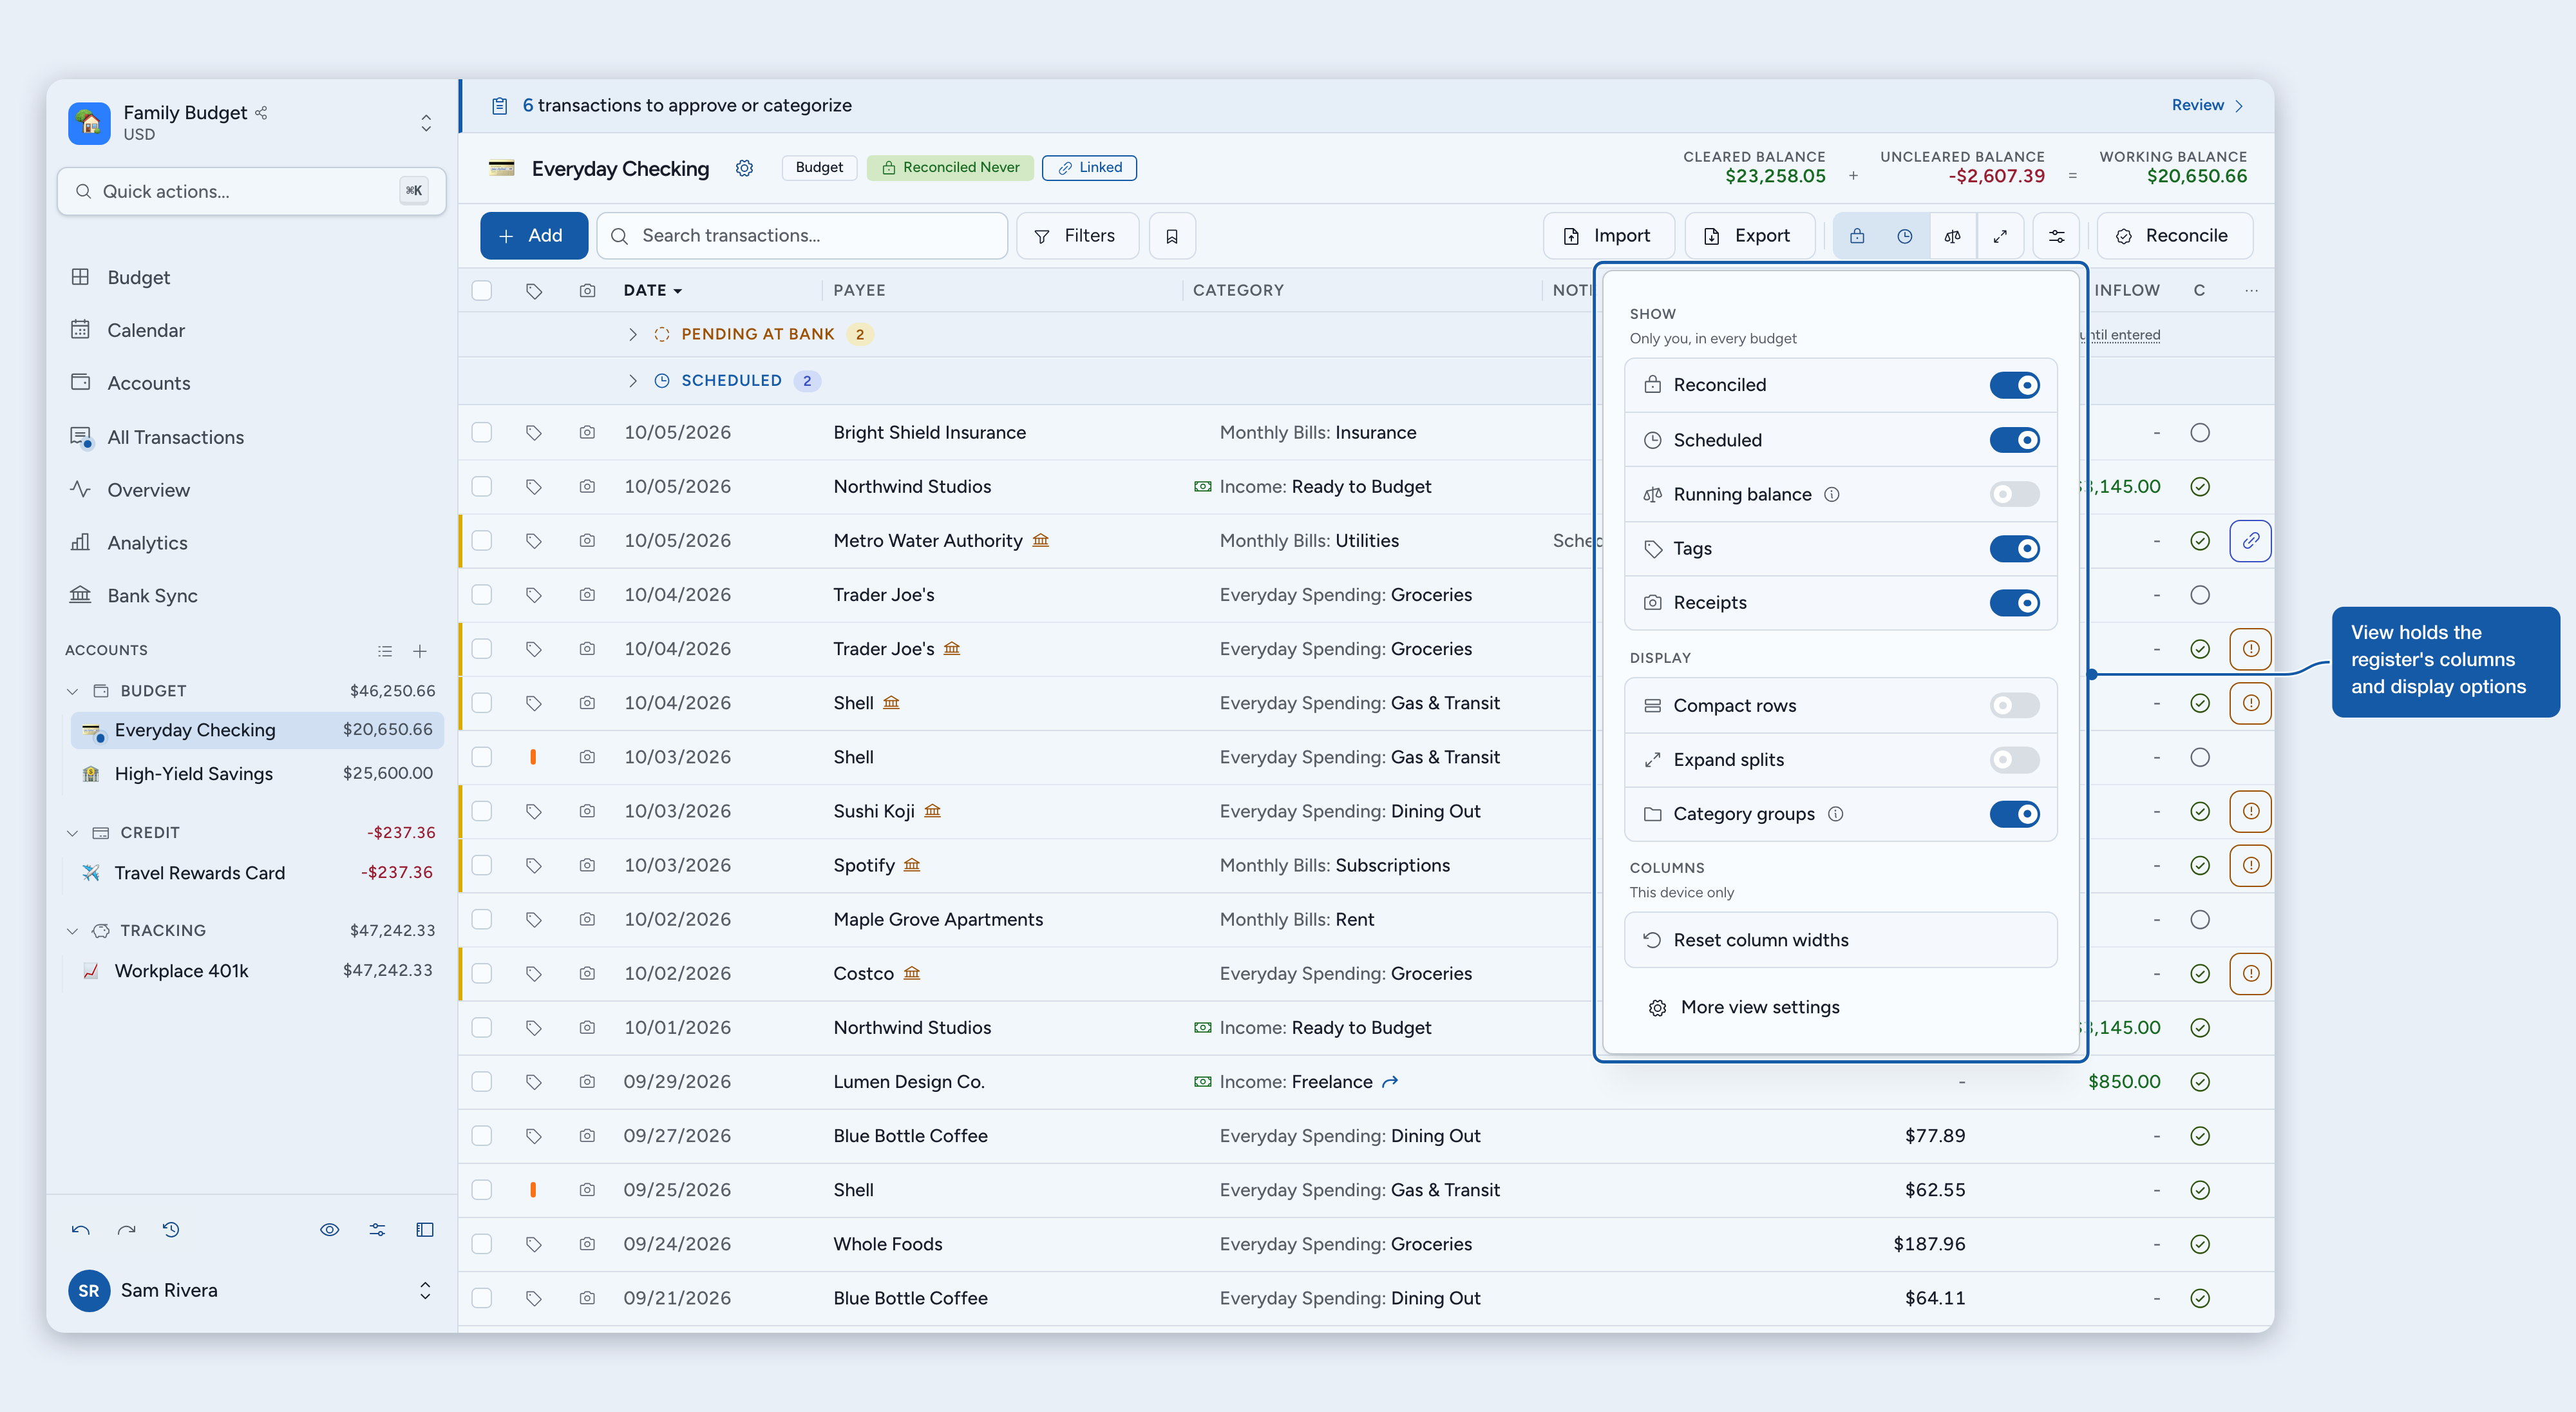This screenshot has height=1412, width=2576.
Task: Click cleared status circle on Maple Grove Apartments row
Action: pos(2200,920)
